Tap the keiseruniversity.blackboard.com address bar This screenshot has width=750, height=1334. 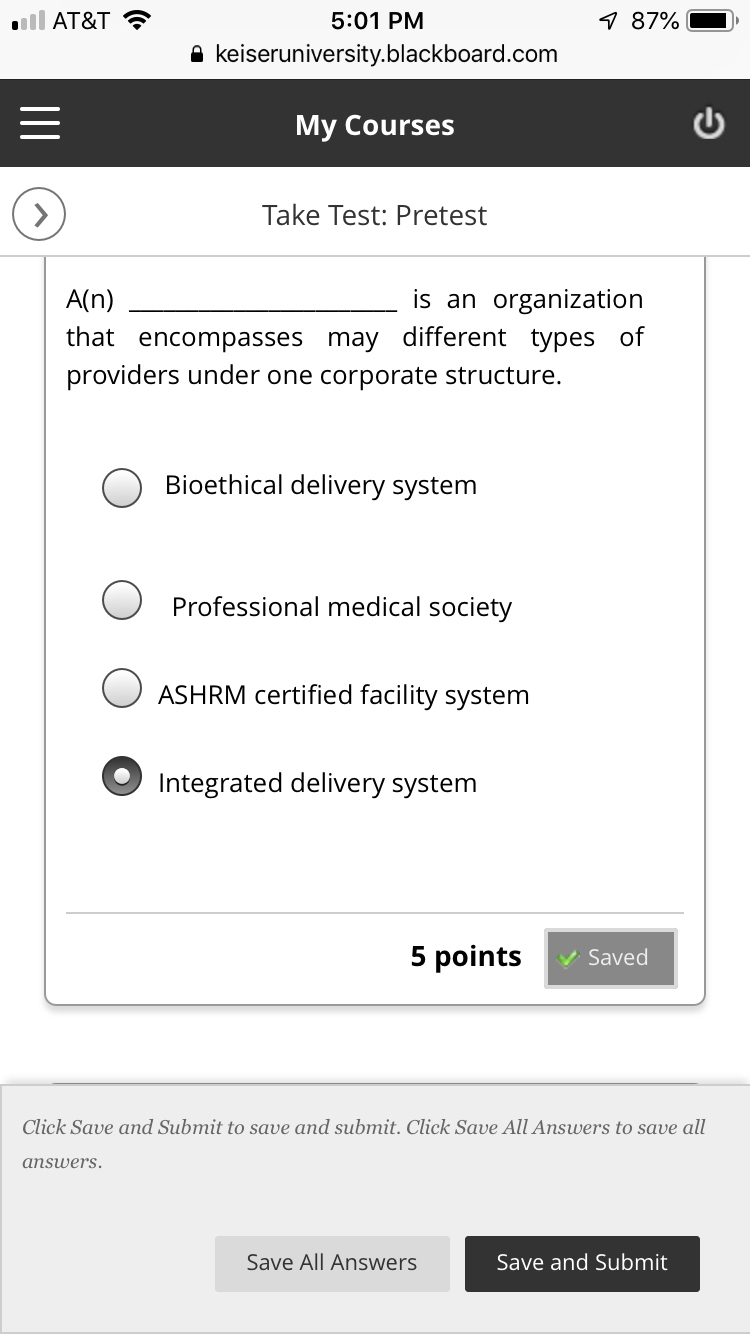[x=385, y=55]
